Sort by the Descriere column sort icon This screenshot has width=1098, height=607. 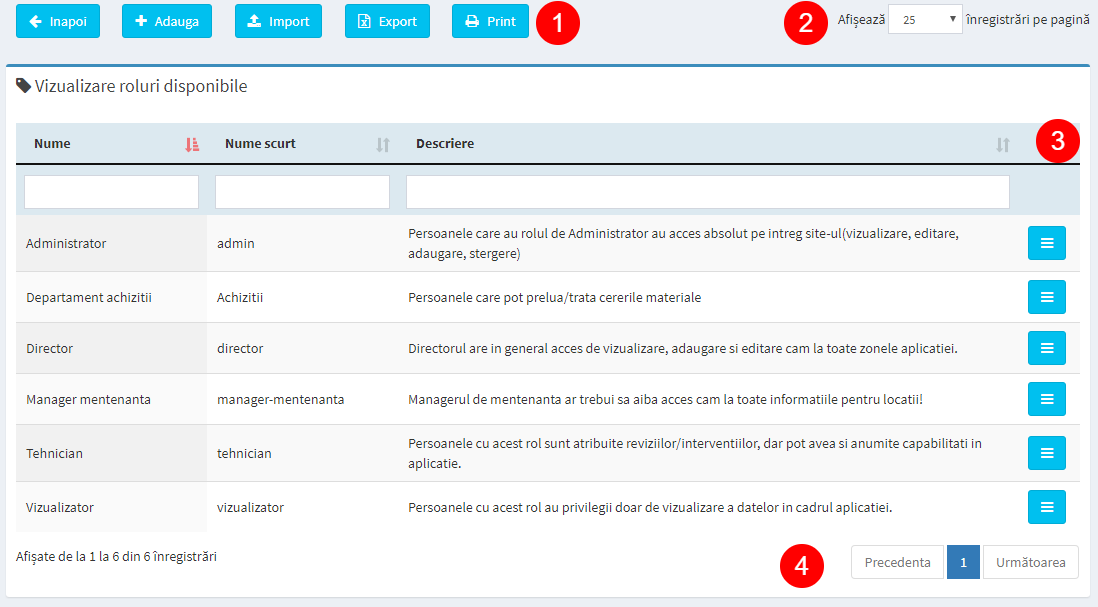1003,144
